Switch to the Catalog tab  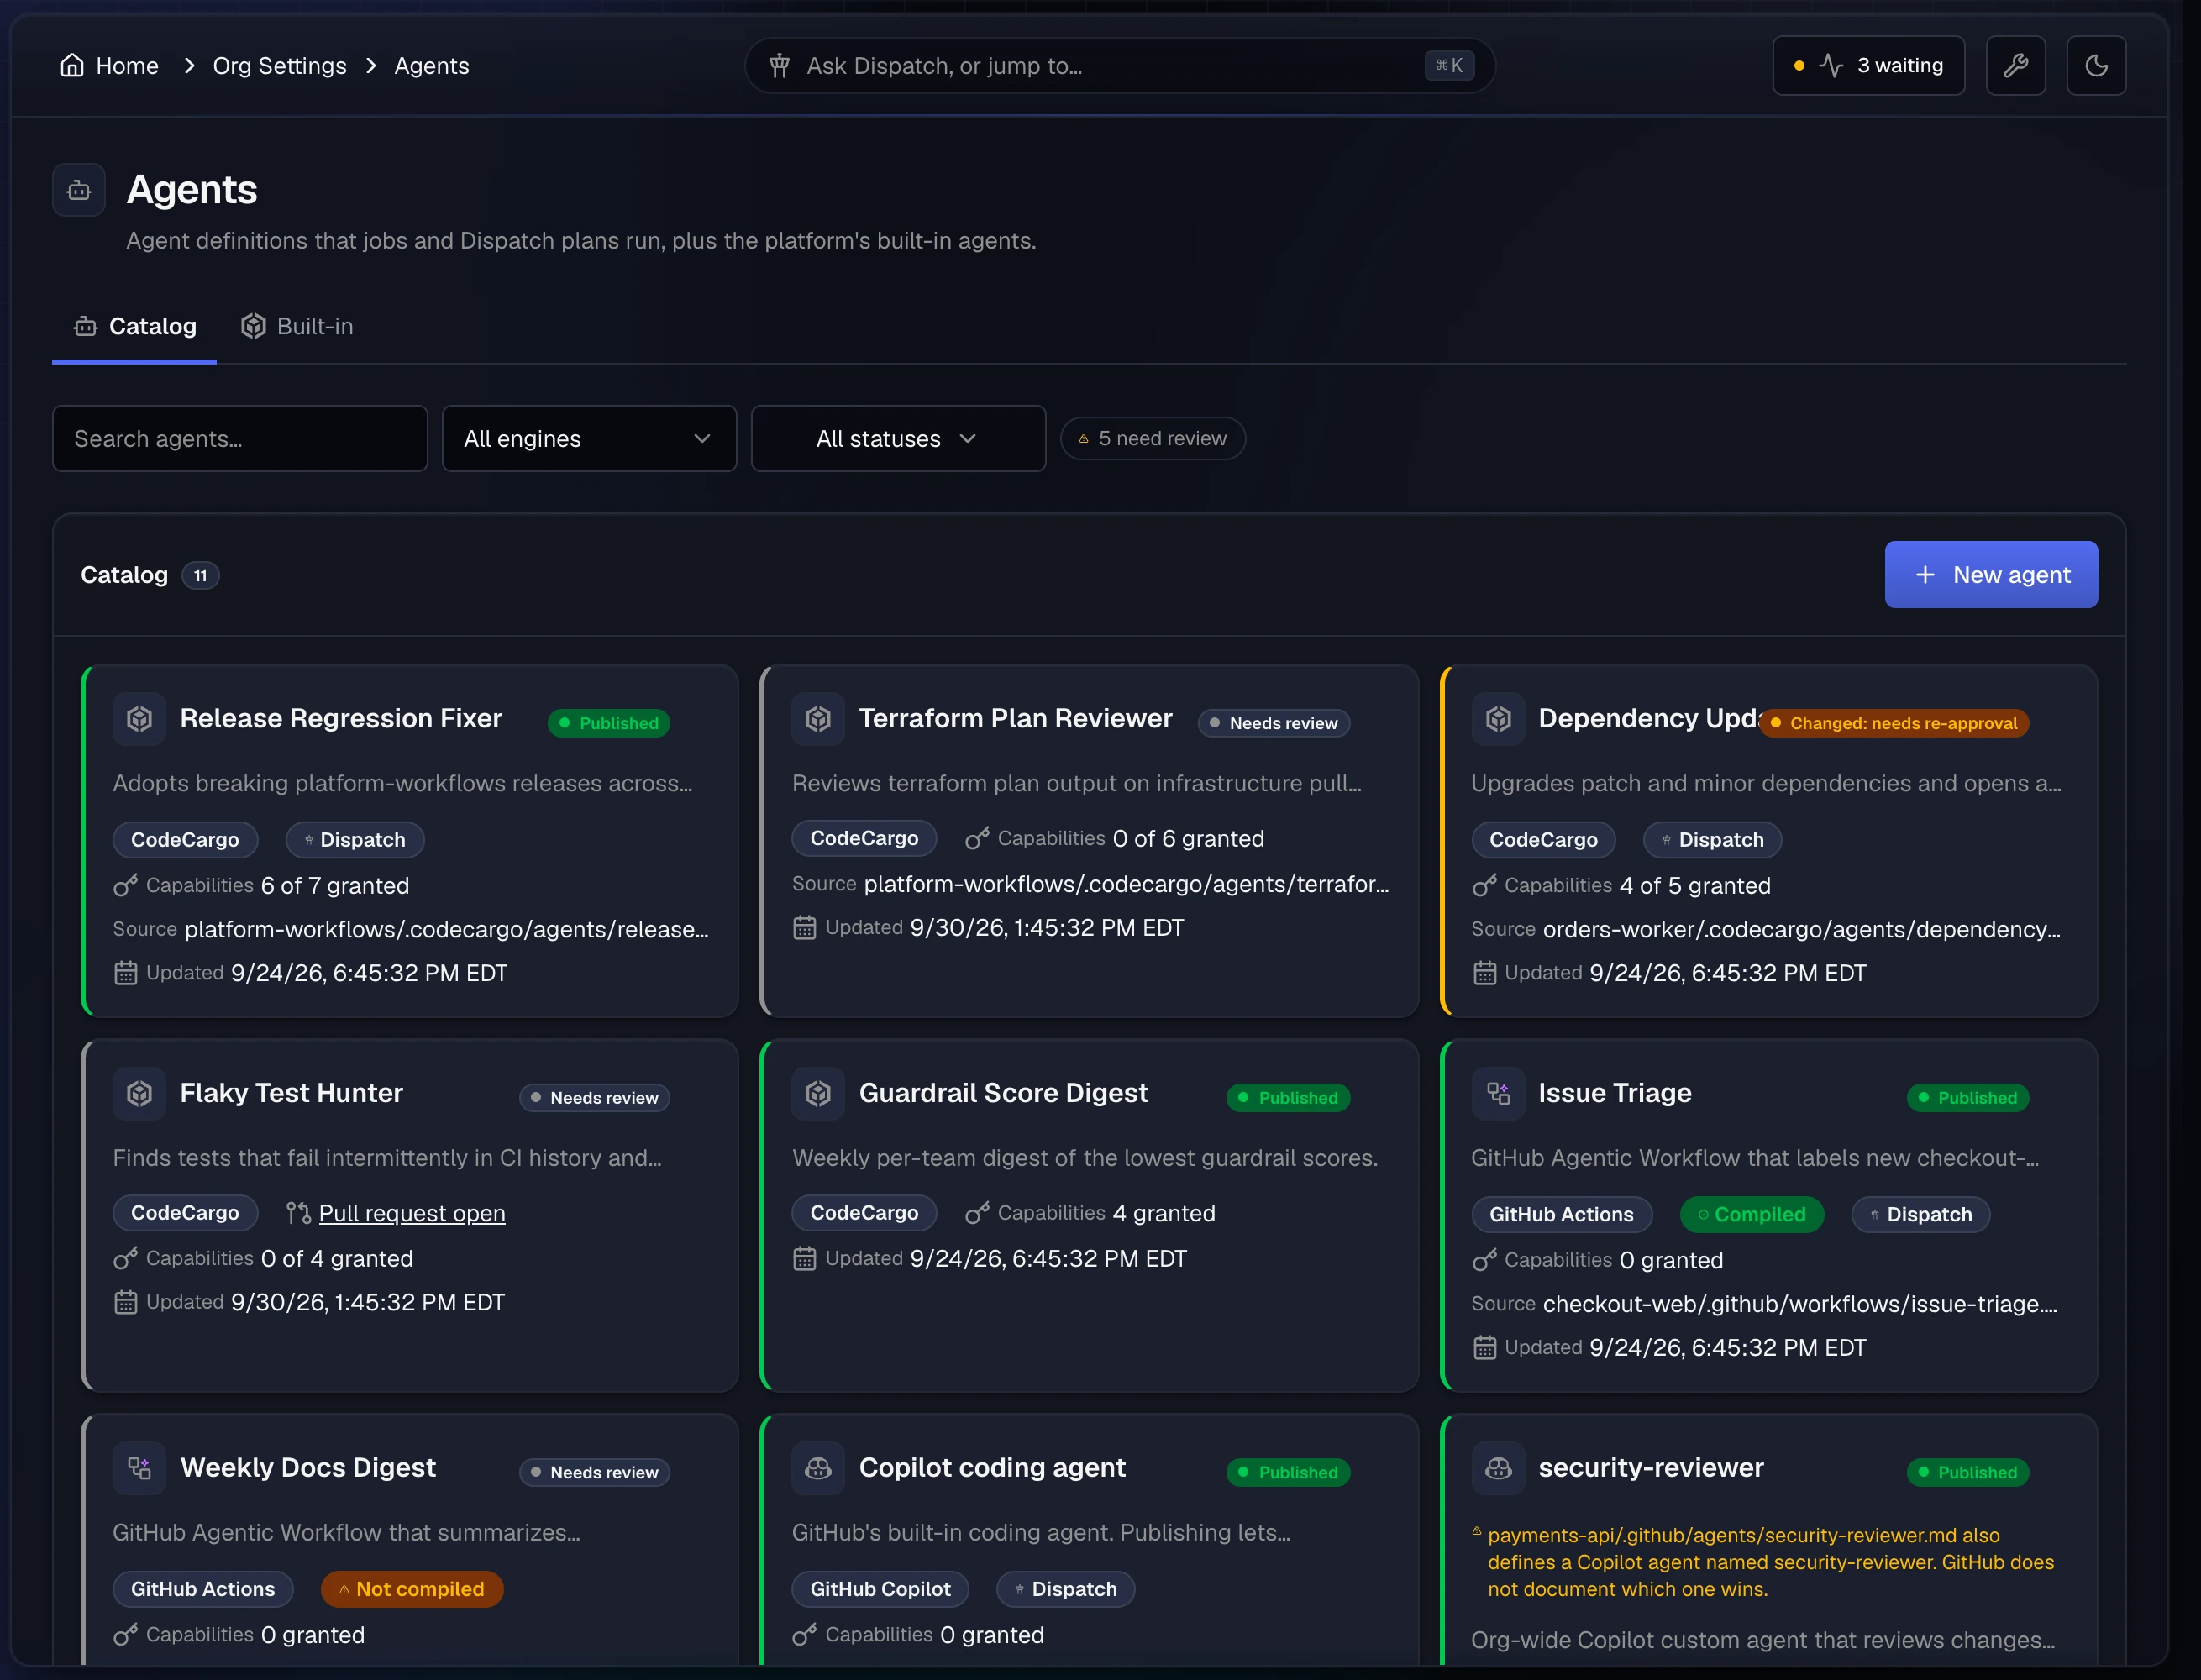134,327
